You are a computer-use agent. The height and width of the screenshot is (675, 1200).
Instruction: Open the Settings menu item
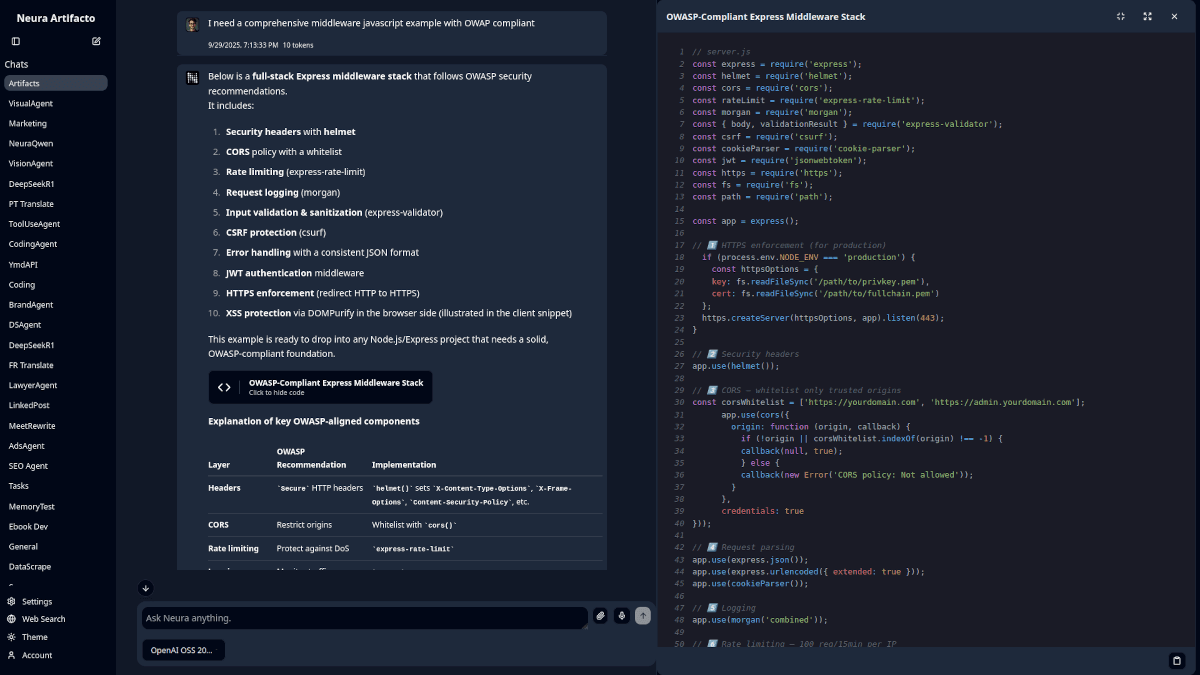pos(36,602)
